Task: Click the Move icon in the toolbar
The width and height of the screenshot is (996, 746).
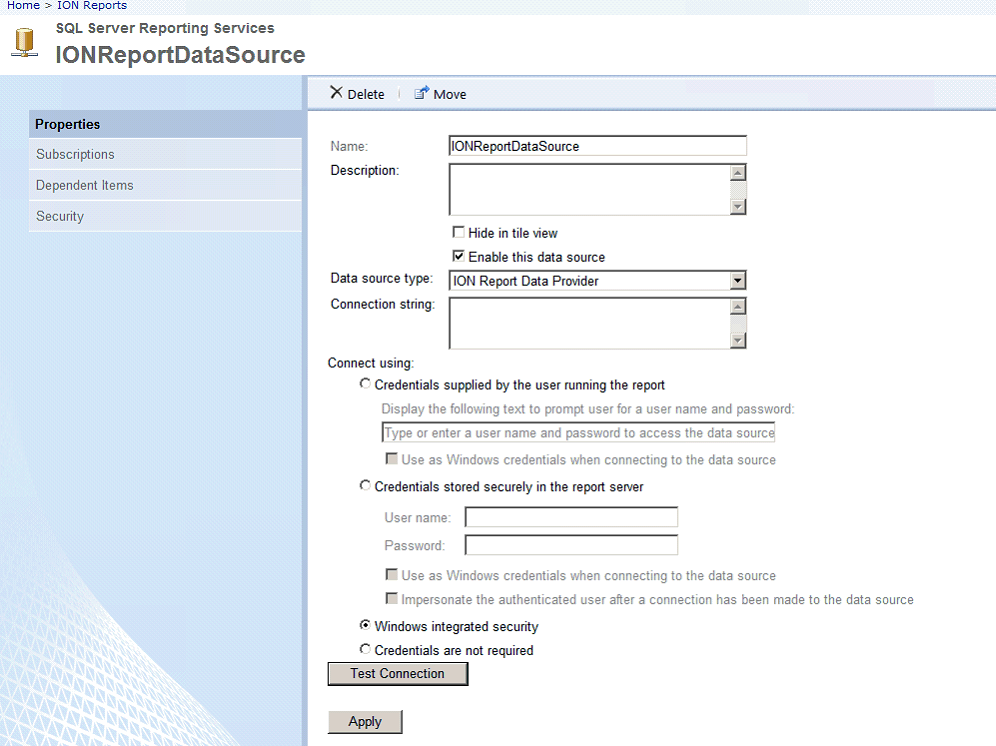Action: (x=422, y=93)
